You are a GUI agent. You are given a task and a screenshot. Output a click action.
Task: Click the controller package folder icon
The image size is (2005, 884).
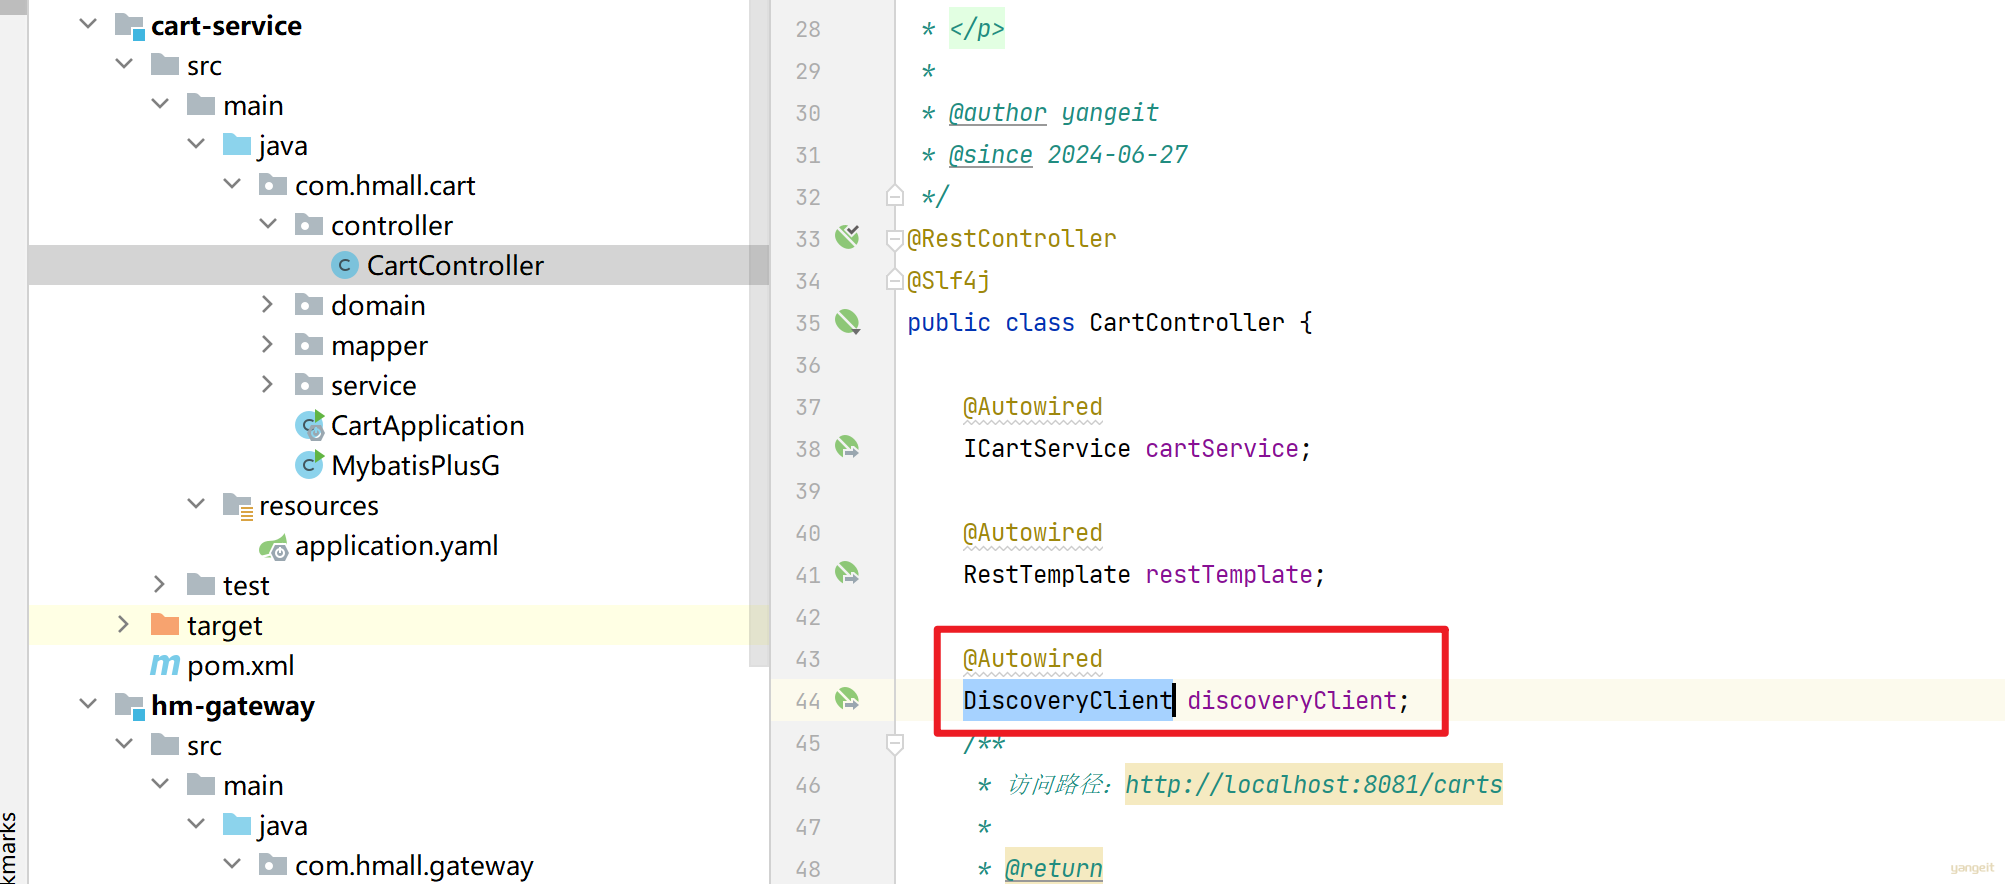pos(309,224)
